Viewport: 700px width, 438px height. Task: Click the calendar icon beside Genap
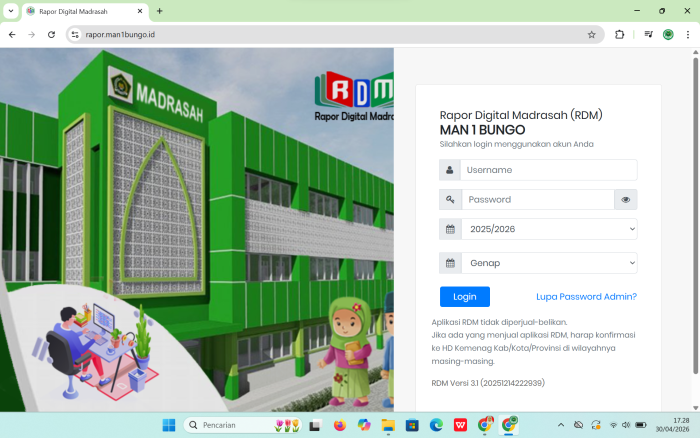(450, 263)
